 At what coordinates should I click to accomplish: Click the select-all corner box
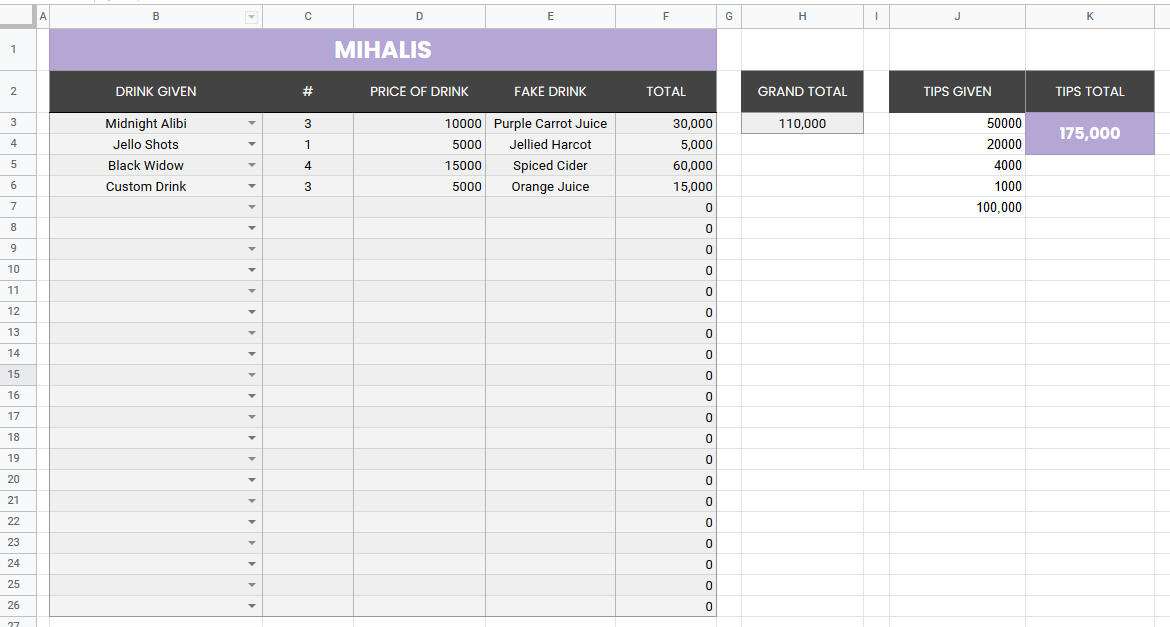click(16, 16)
